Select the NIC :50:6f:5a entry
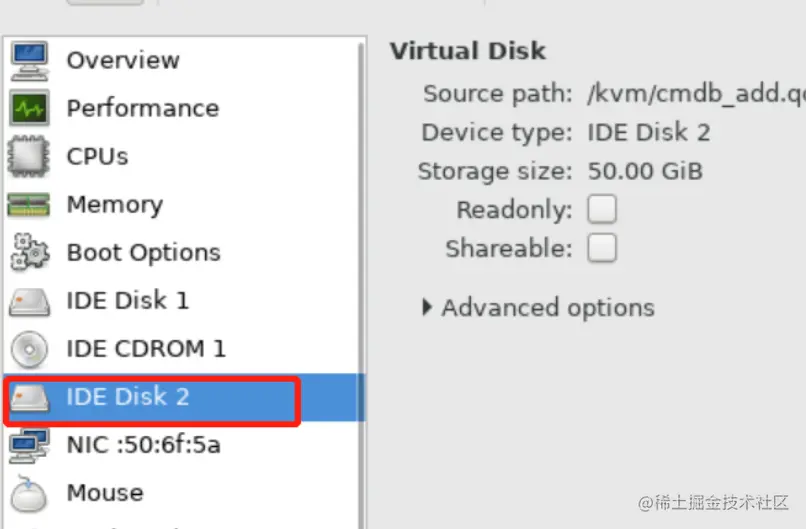 coord(143,445)
